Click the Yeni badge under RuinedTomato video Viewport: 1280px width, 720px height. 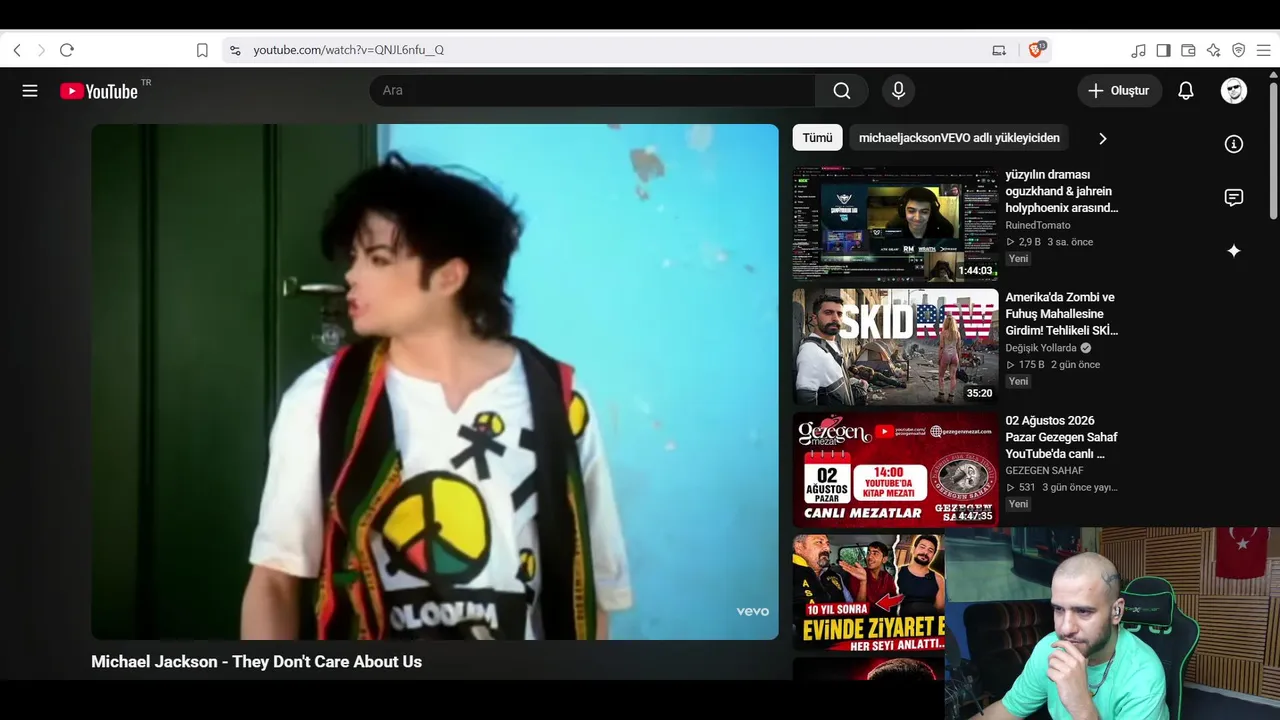(1018, 259)
